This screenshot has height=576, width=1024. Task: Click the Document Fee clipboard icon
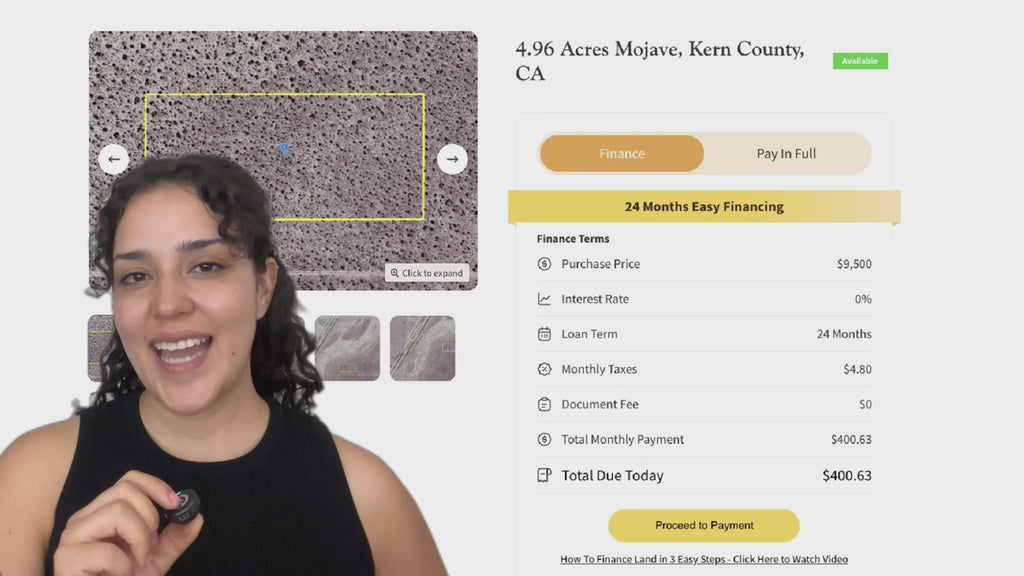point(544,404)
